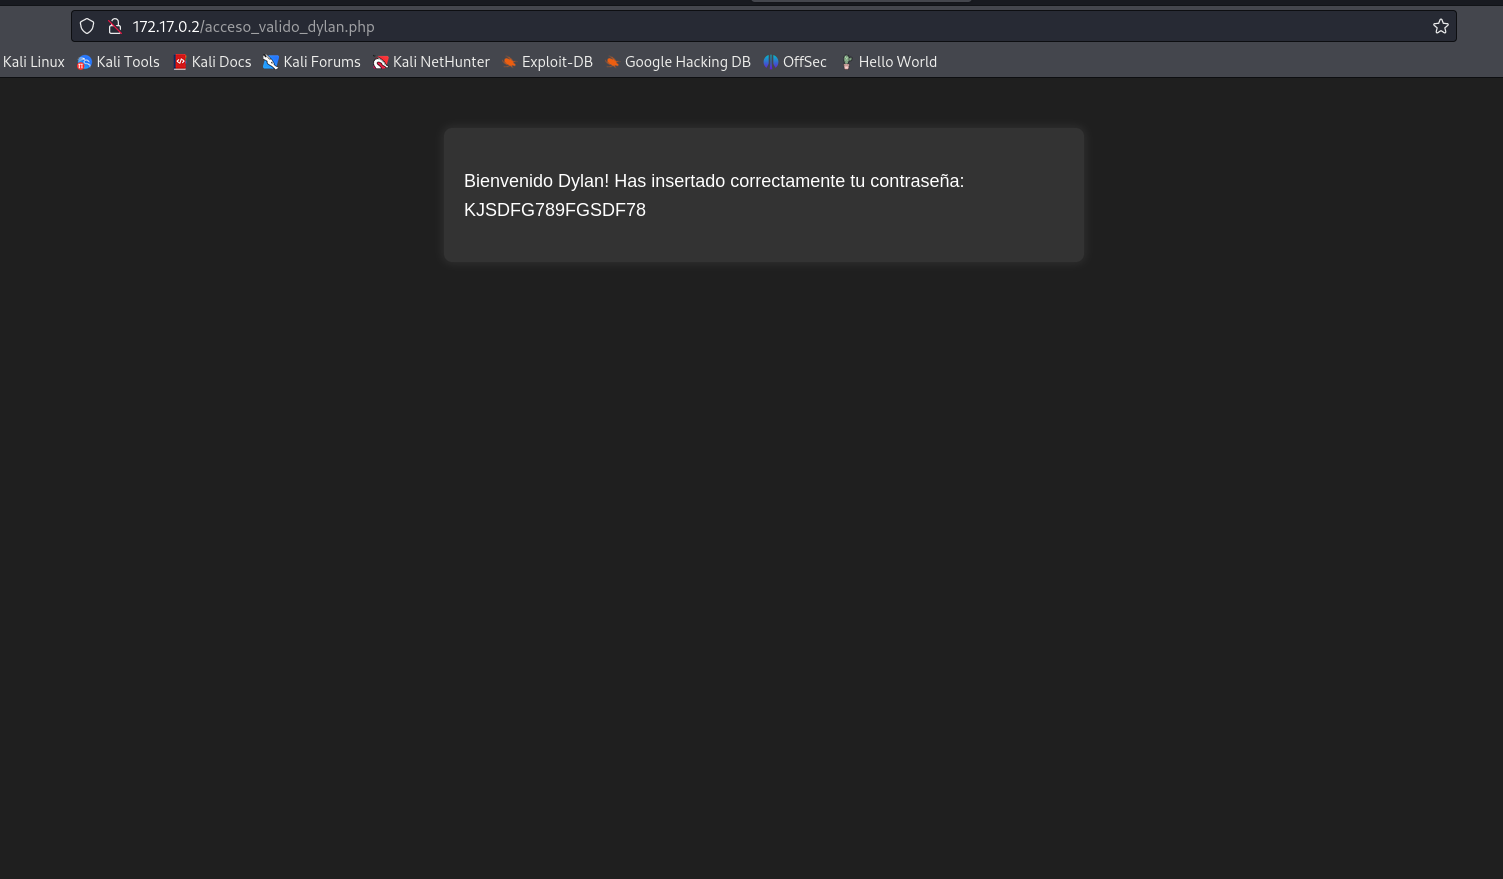
Task: Select the password text KJSDFG789FGSDF78
Action: click(x=555, y=210)
